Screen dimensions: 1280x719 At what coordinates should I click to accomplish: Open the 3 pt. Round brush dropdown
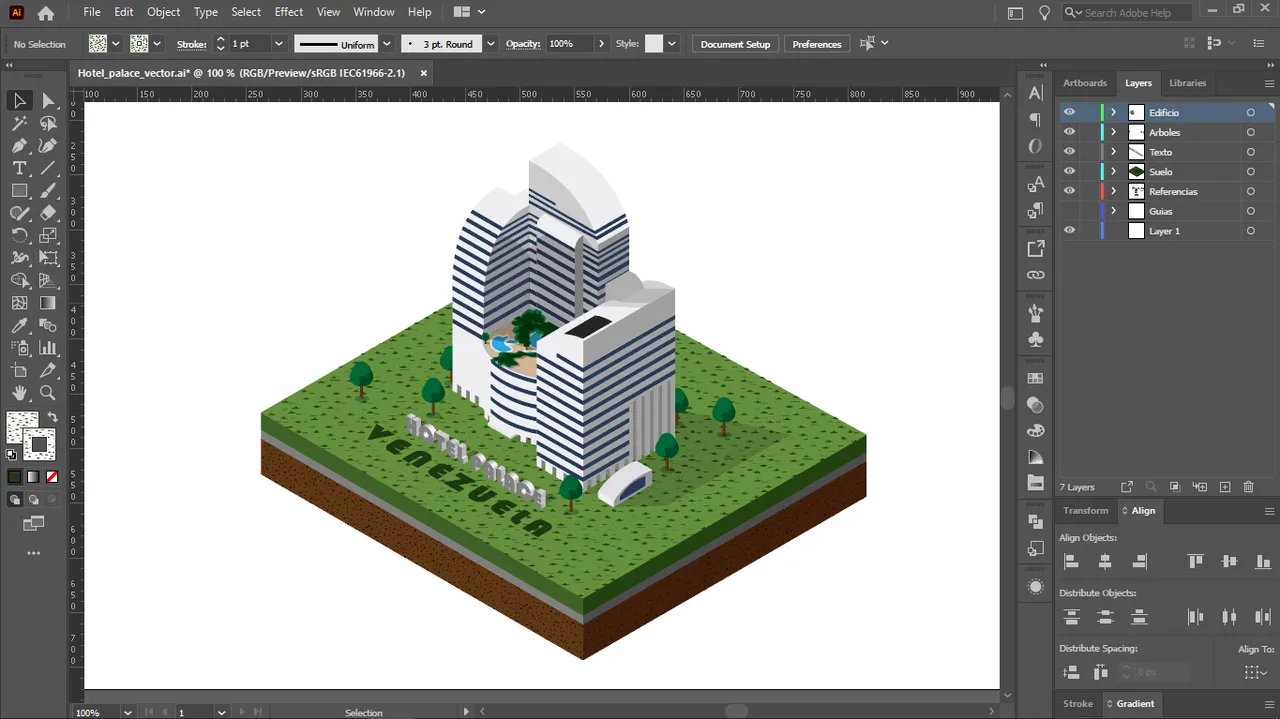[490, 44]
